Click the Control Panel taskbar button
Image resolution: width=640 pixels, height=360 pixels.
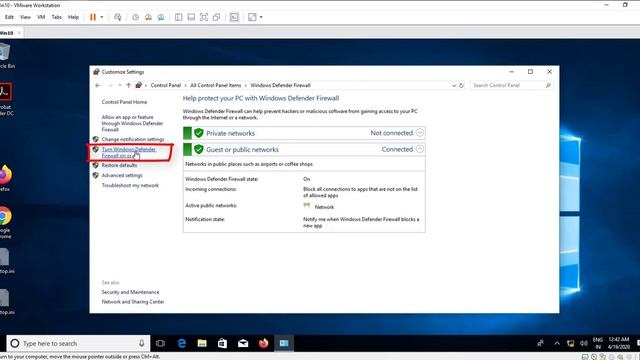click(x=284, y=344)
